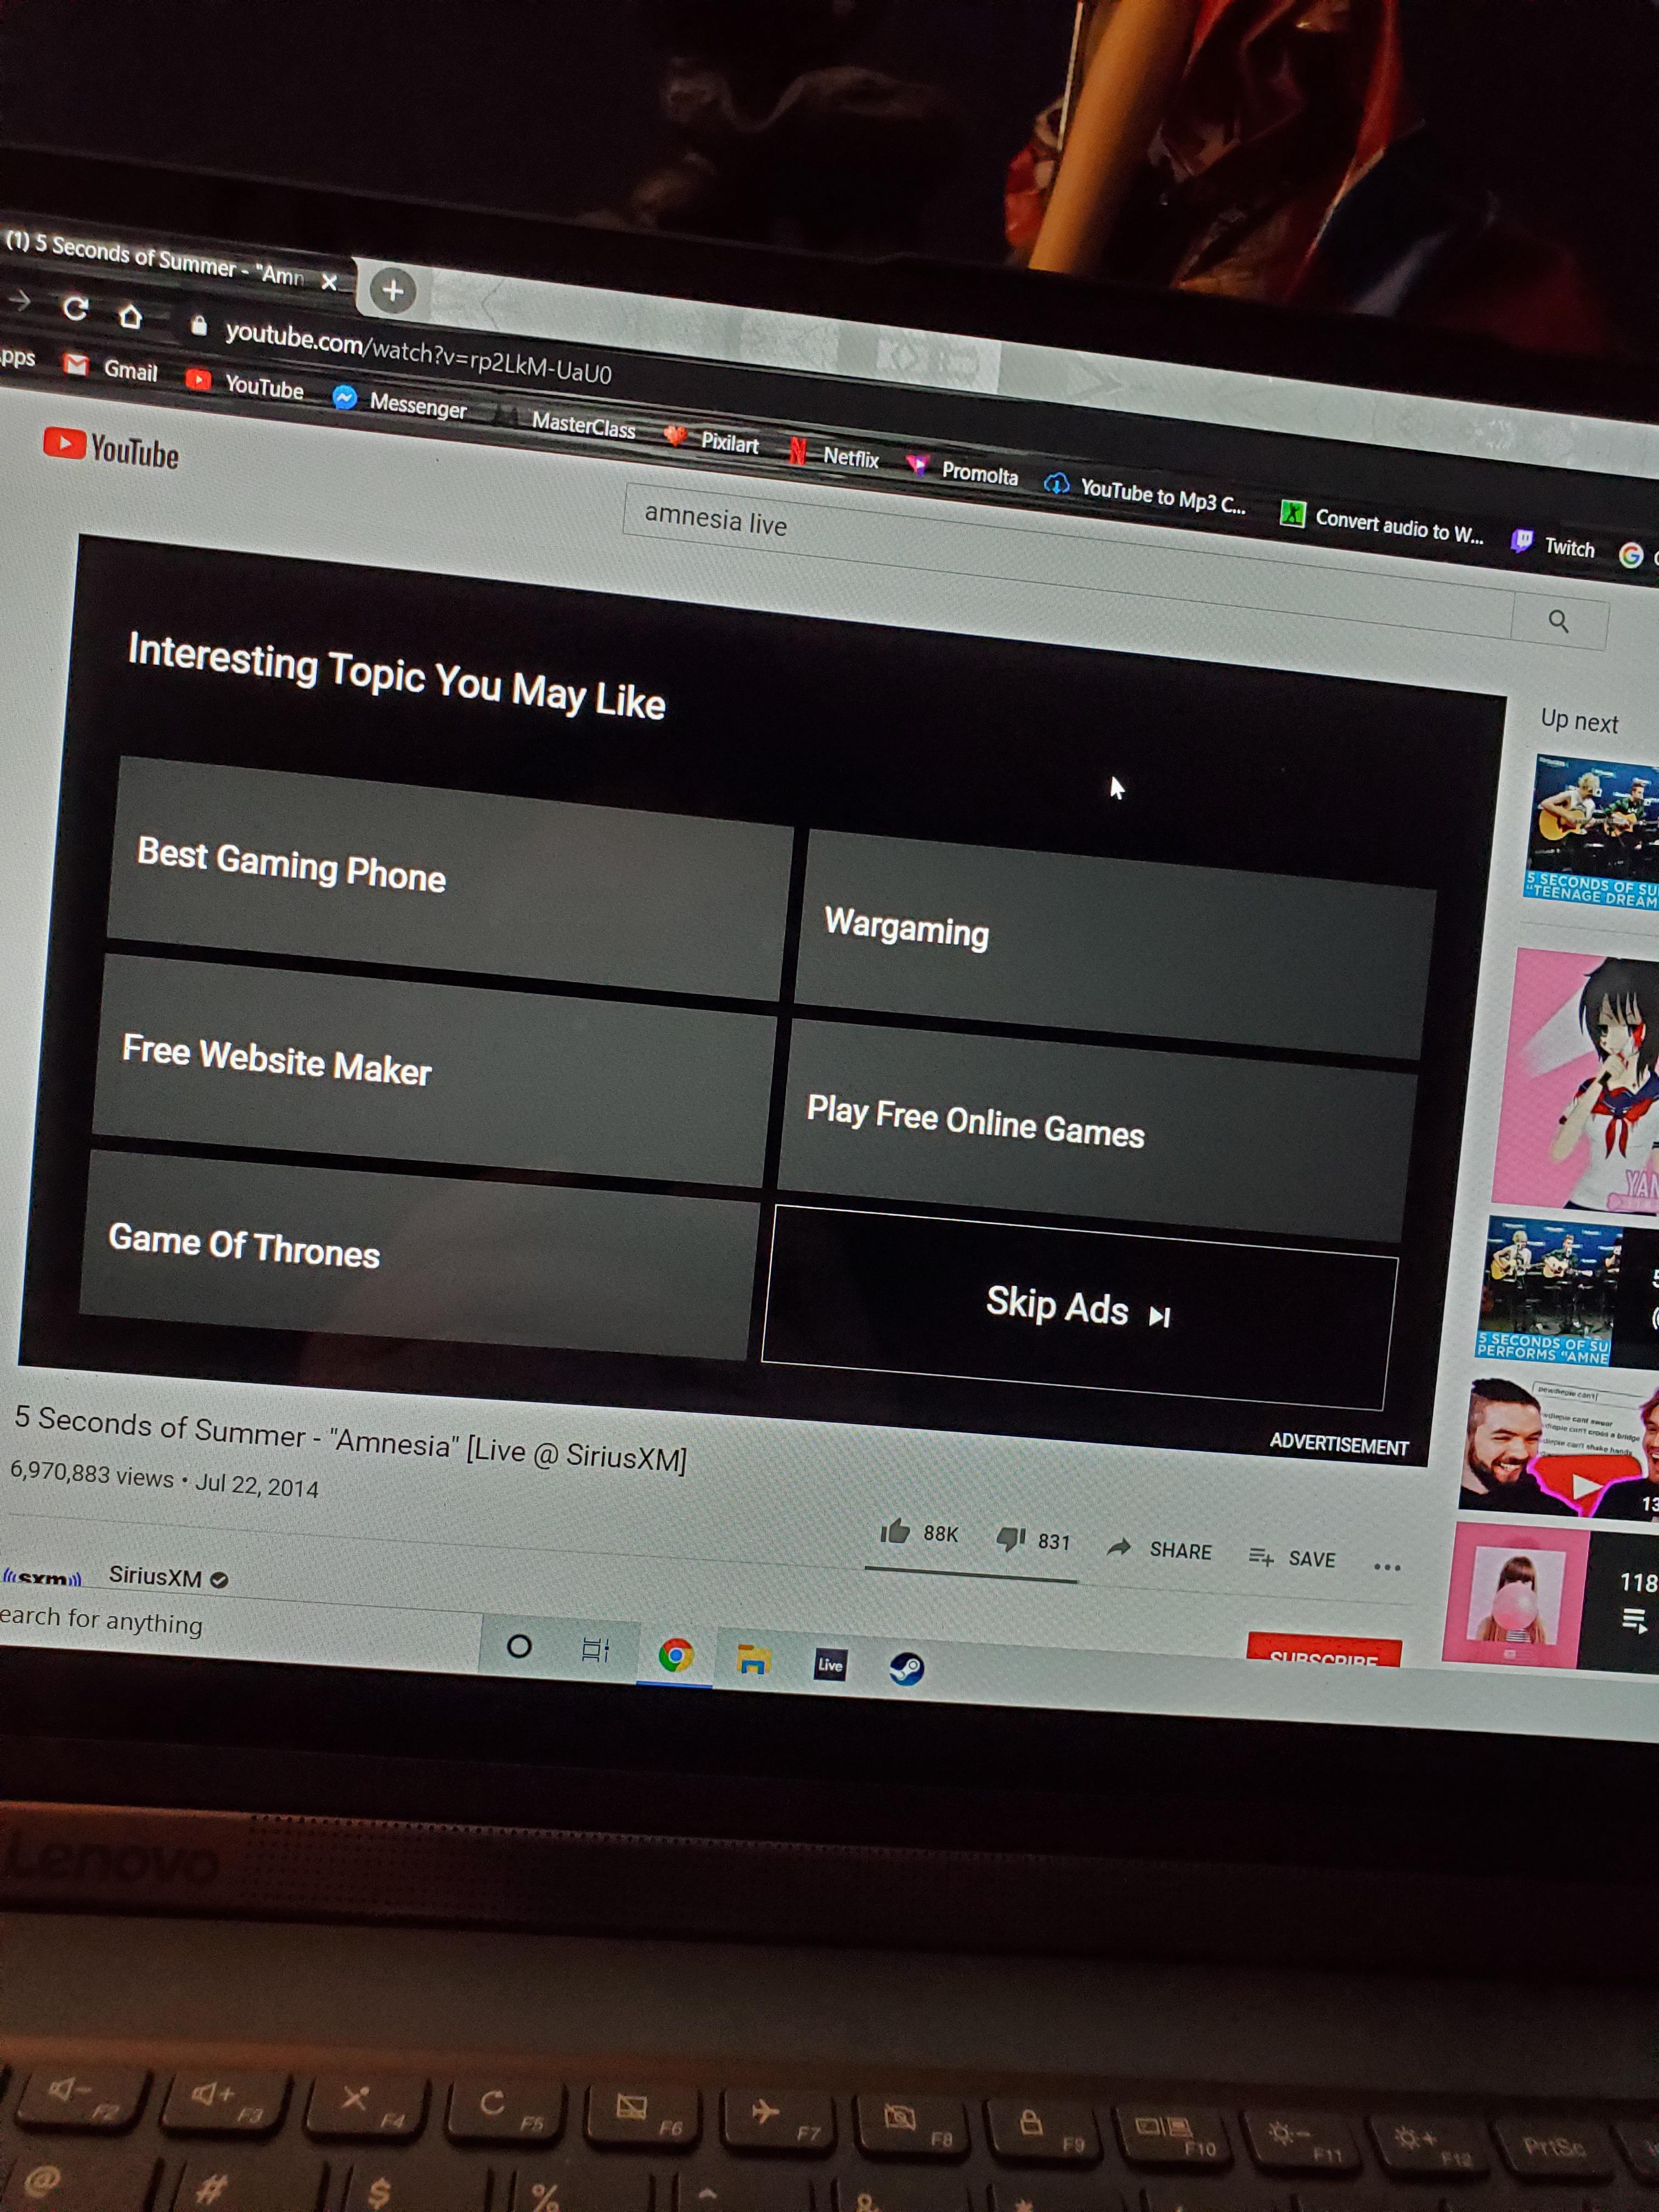Viewport: 1659px width, 2212px height.
Task: Open the Game Of Thrones ad topic
Action: (420, 1255)
